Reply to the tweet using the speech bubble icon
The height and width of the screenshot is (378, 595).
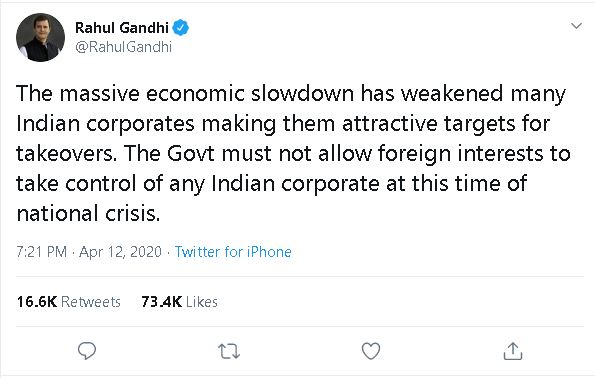click(87, 351)
